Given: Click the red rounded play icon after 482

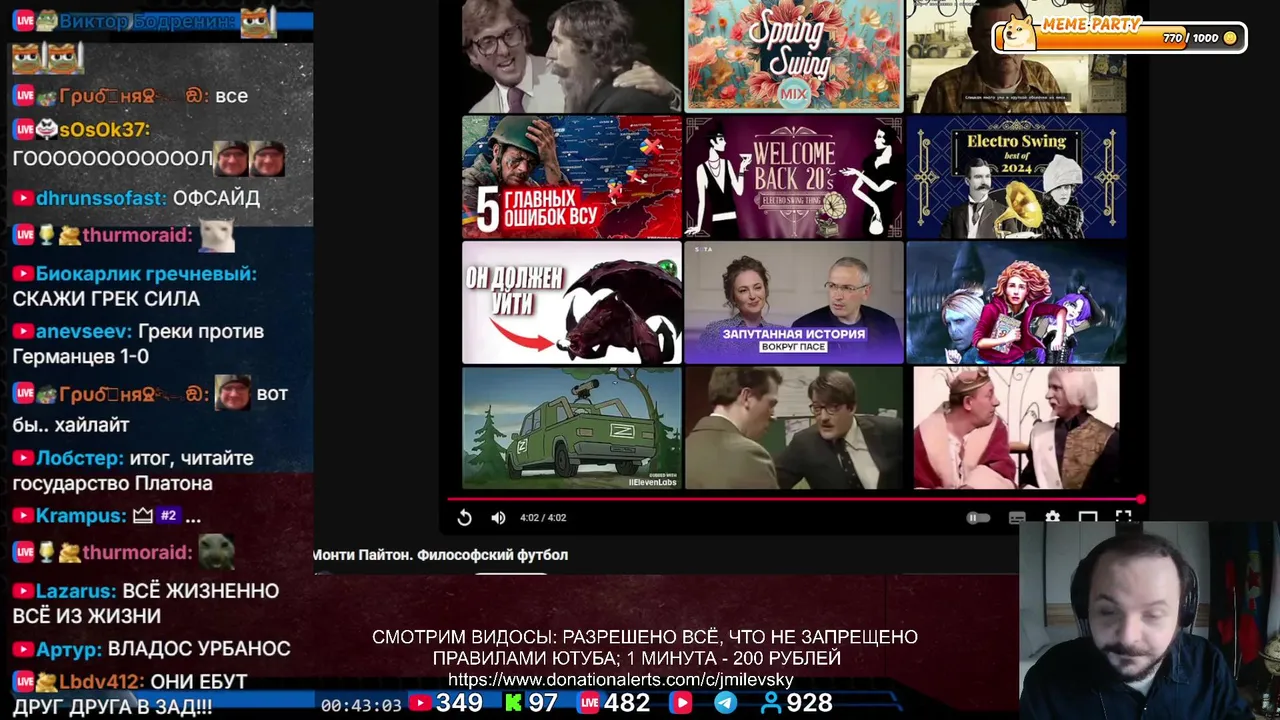Looking at the screenshot, I should [x=681, y=703].
